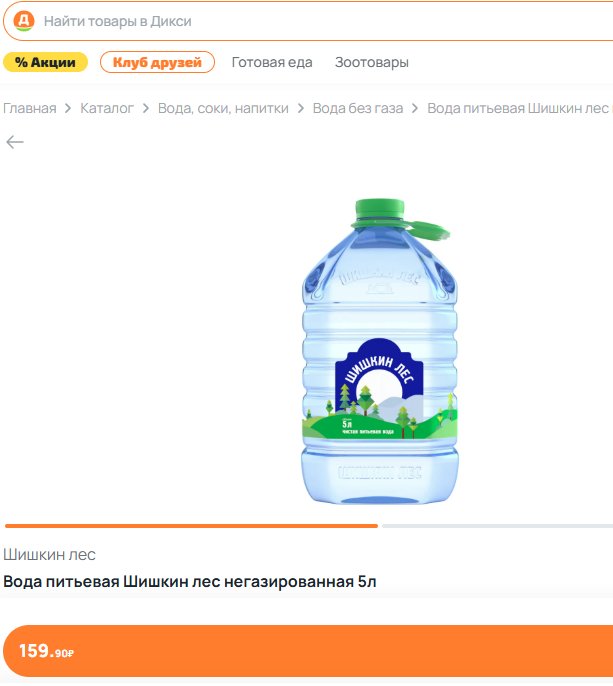613x686 pixels.
Task: Select the Зоотовары menu item
Action: (372, 62)
